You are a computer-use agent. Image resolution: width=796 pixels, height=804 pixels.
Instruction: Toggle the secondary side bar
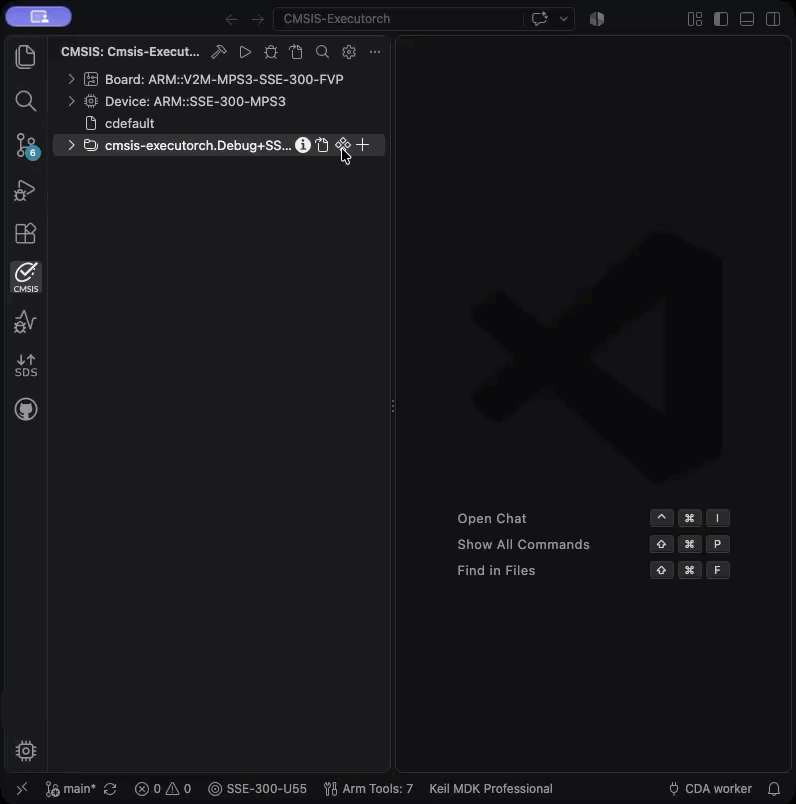[x=773, y=19]
